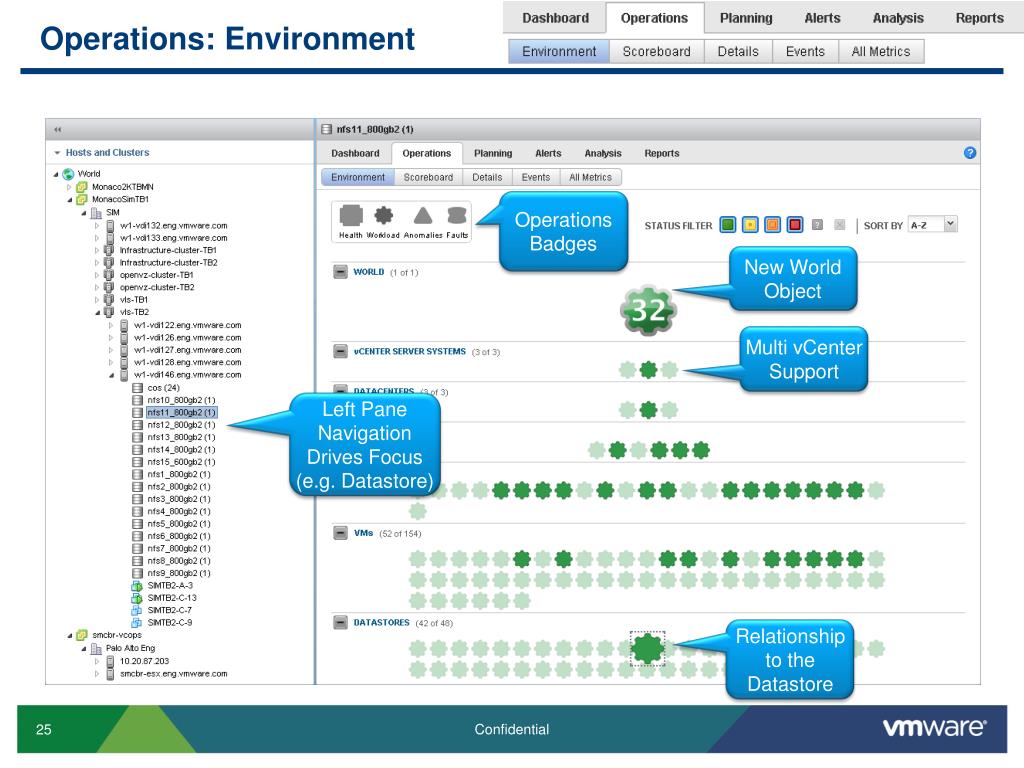Toggle the unknown (question mark) status filter
This screenshot has height=768, width=1024.
click(x=818, y=225)
